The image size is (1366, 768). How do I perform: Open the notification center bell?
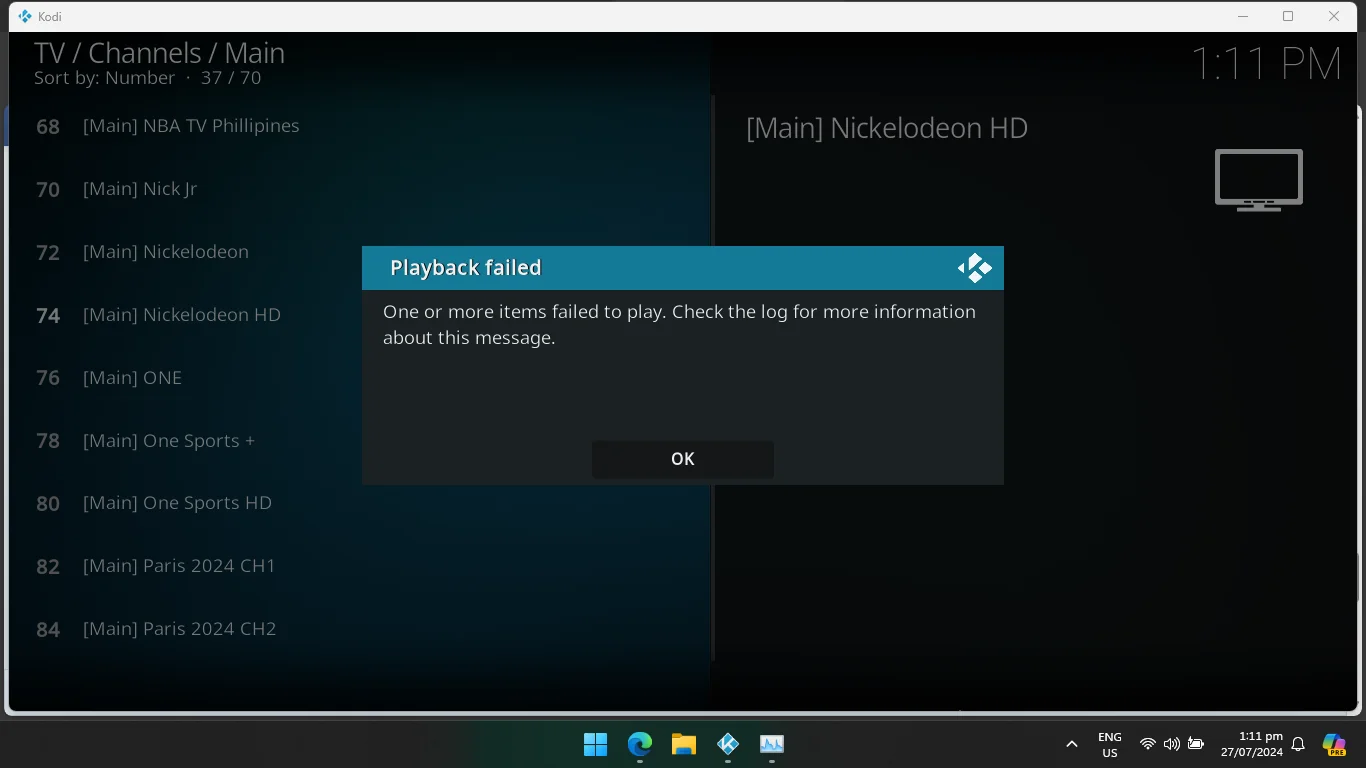1298,744
